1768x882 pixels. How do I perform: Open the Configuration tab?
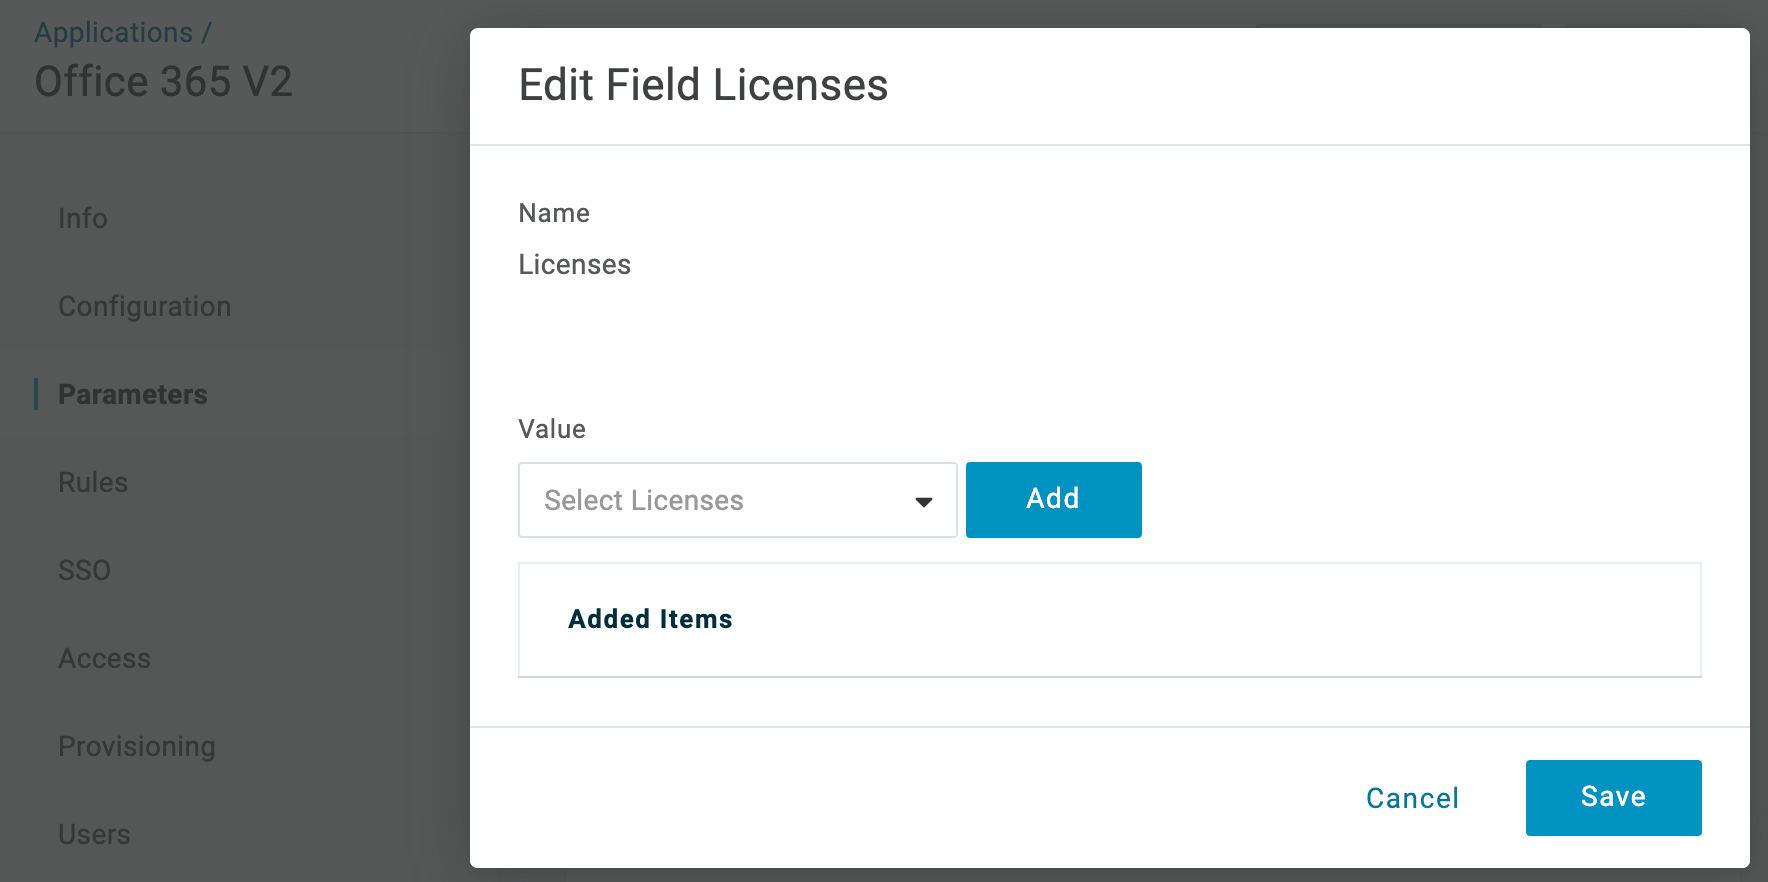(x=145, y=306)
